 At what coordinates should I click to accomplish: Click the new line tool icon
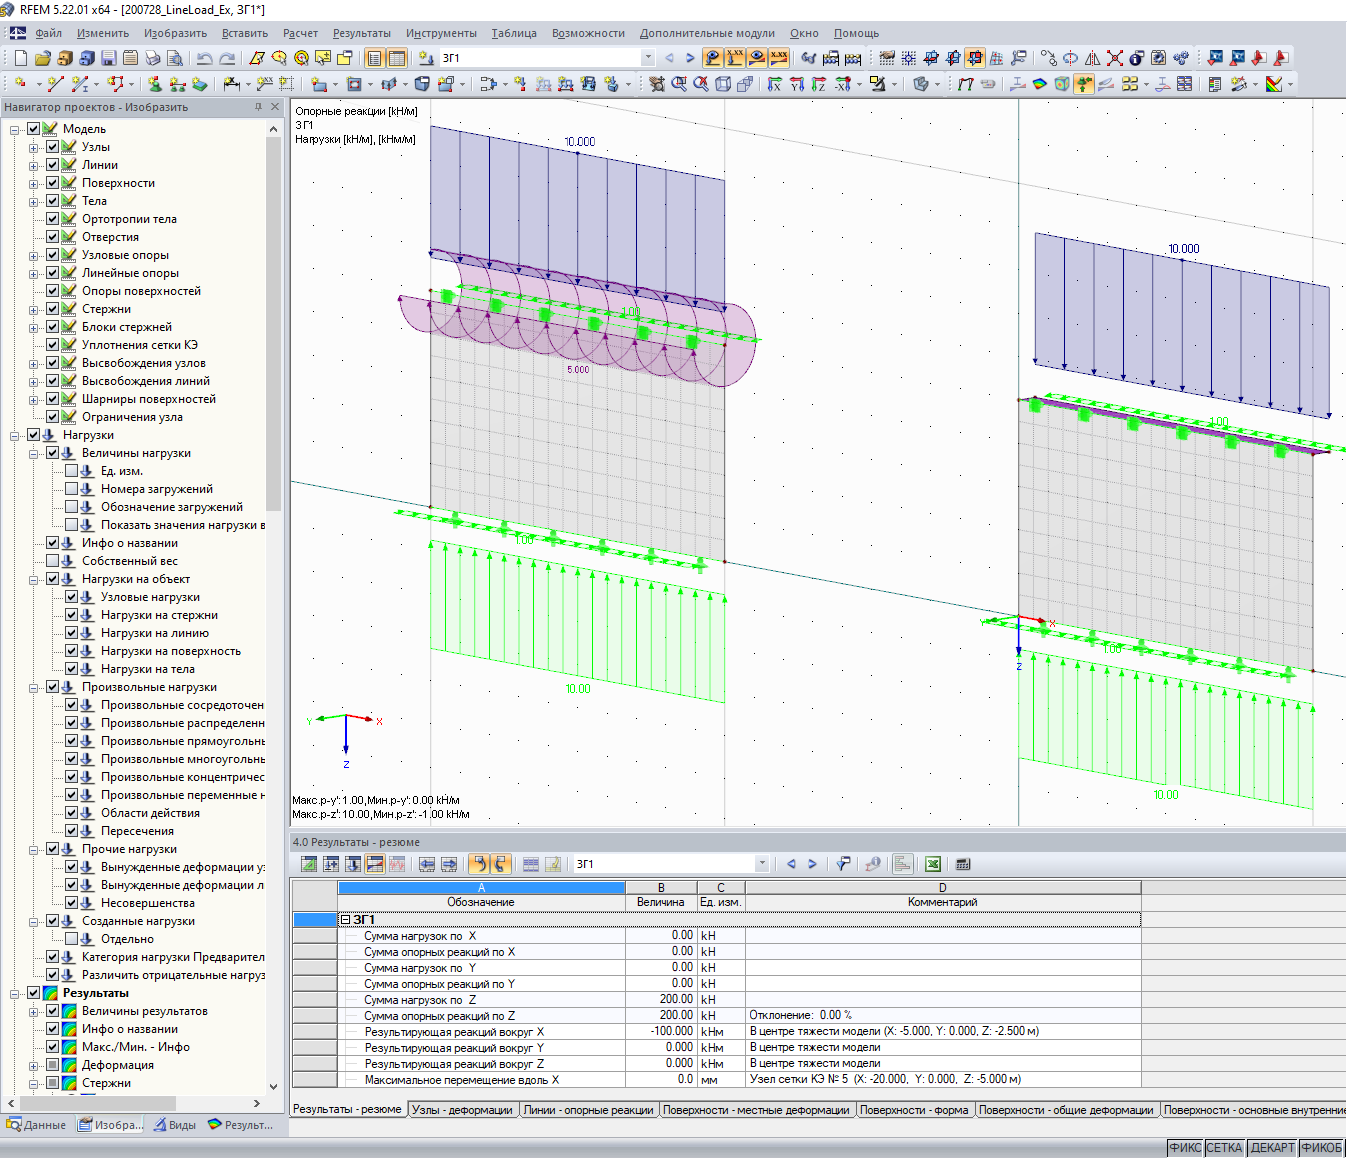coord(56,84)
